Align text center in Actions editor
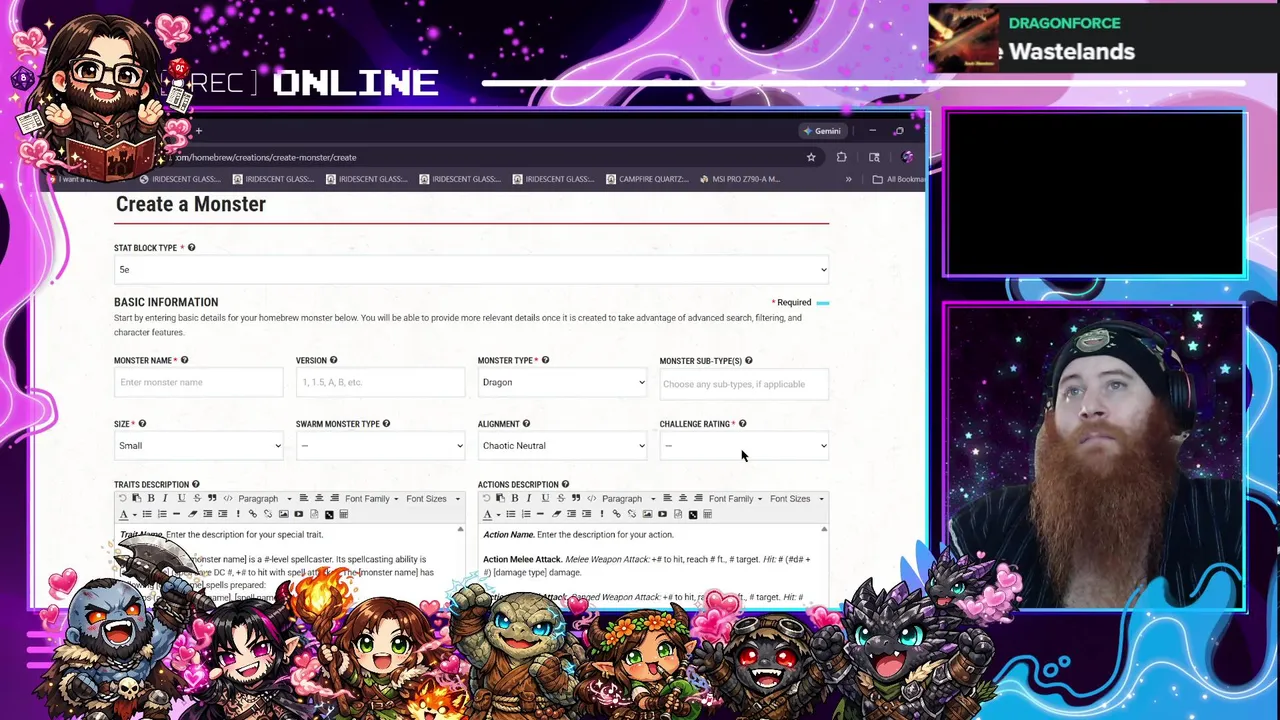Screen dimensions: 1280x720 pos(683,498)
